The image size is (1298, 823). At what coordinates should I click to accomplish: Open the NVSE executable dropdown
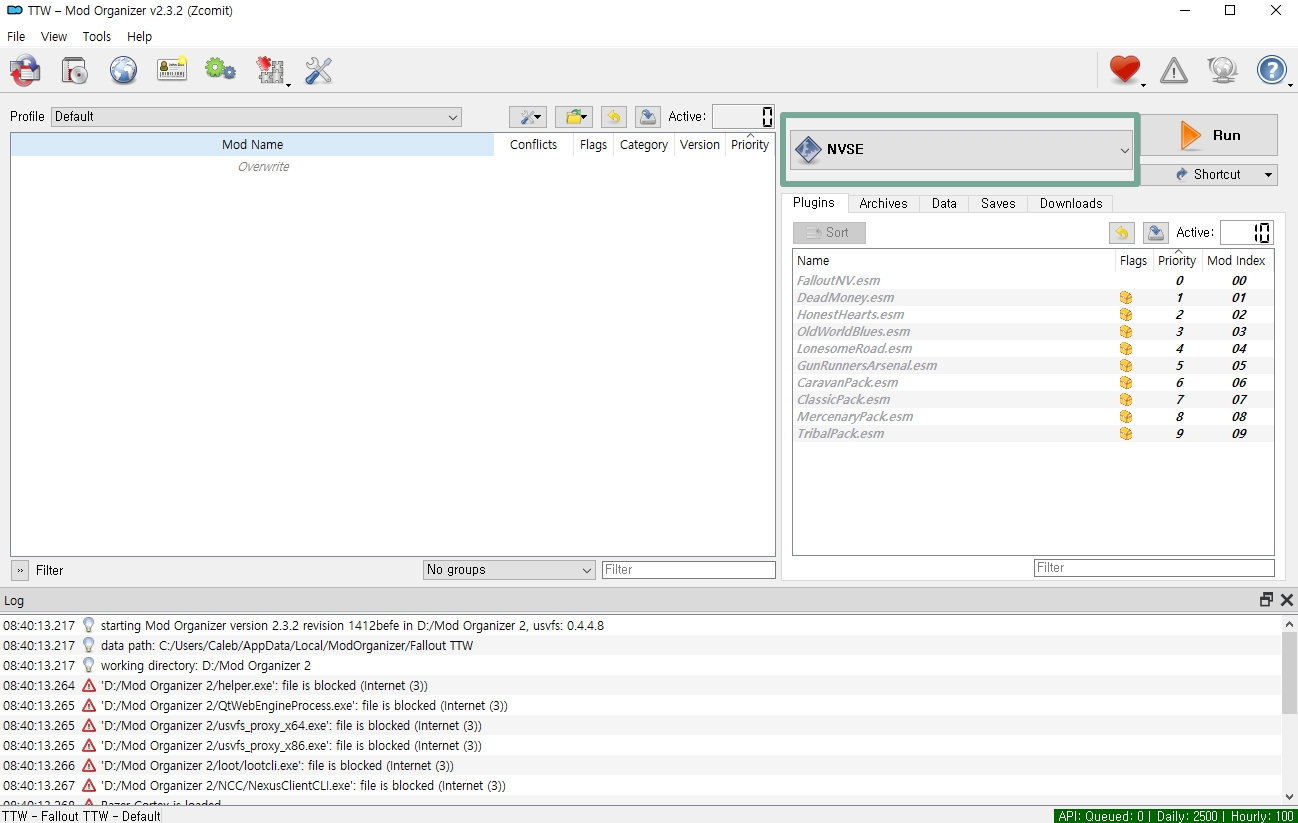click(961, 150)
